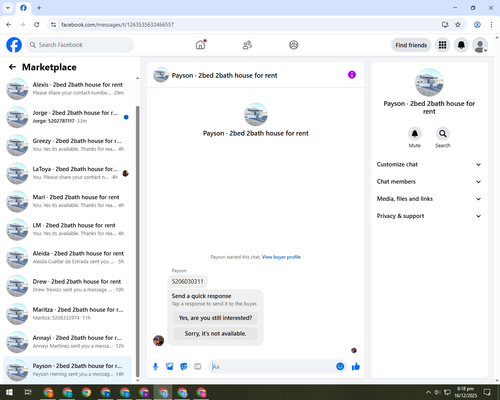The image size is (500, 400).
Task: Open the profile circle icon in top navigation
Action: (x=294, y=45)
